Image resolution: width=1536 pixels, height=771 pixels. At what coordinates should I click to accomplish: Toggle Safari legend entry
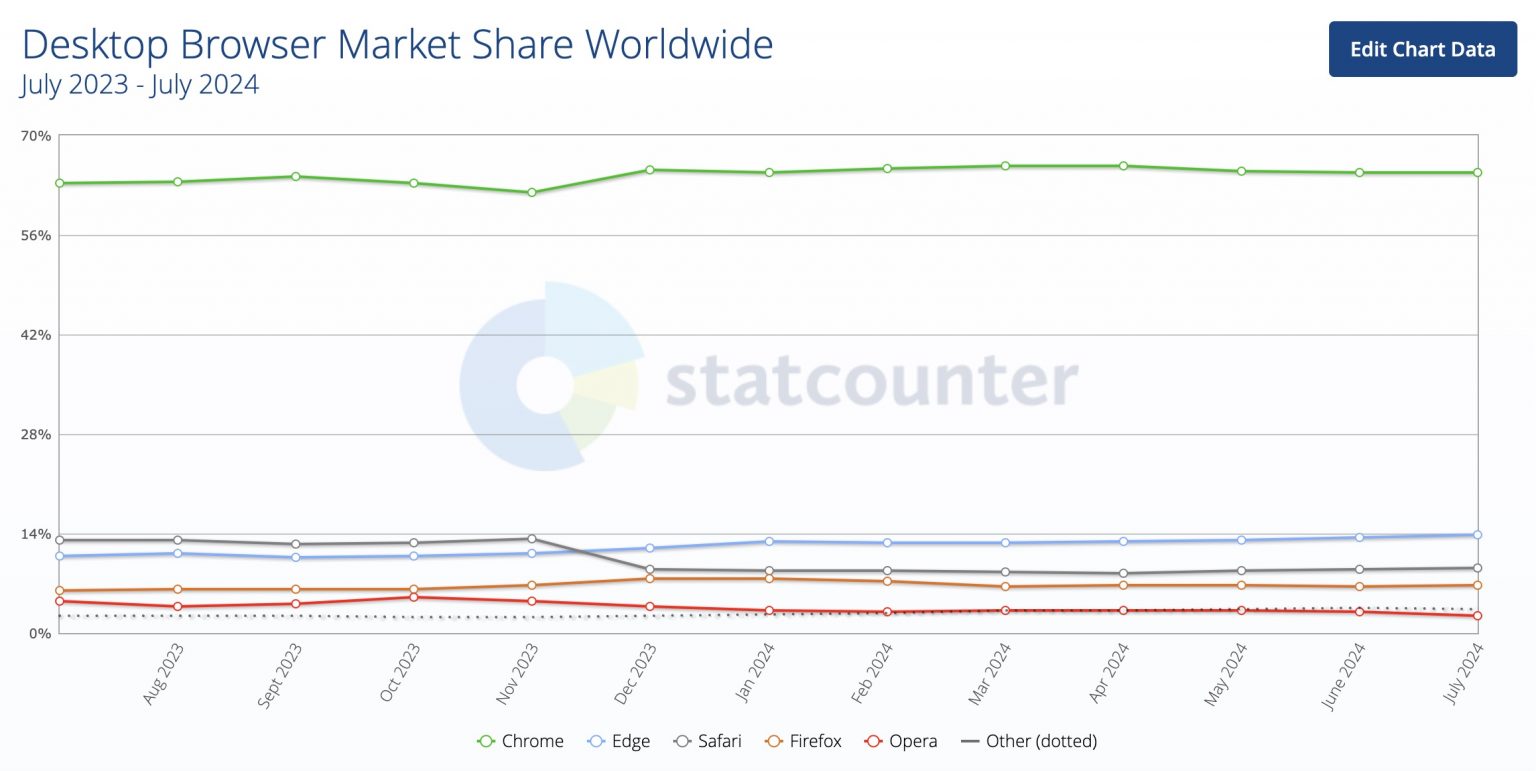(708, 741)
